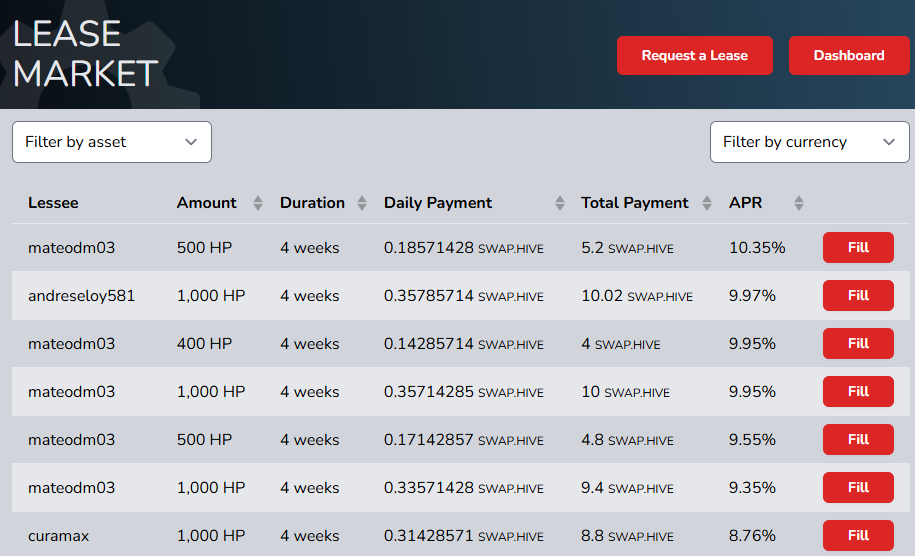Sort table by Total Payment arrows

click(707, 203)
